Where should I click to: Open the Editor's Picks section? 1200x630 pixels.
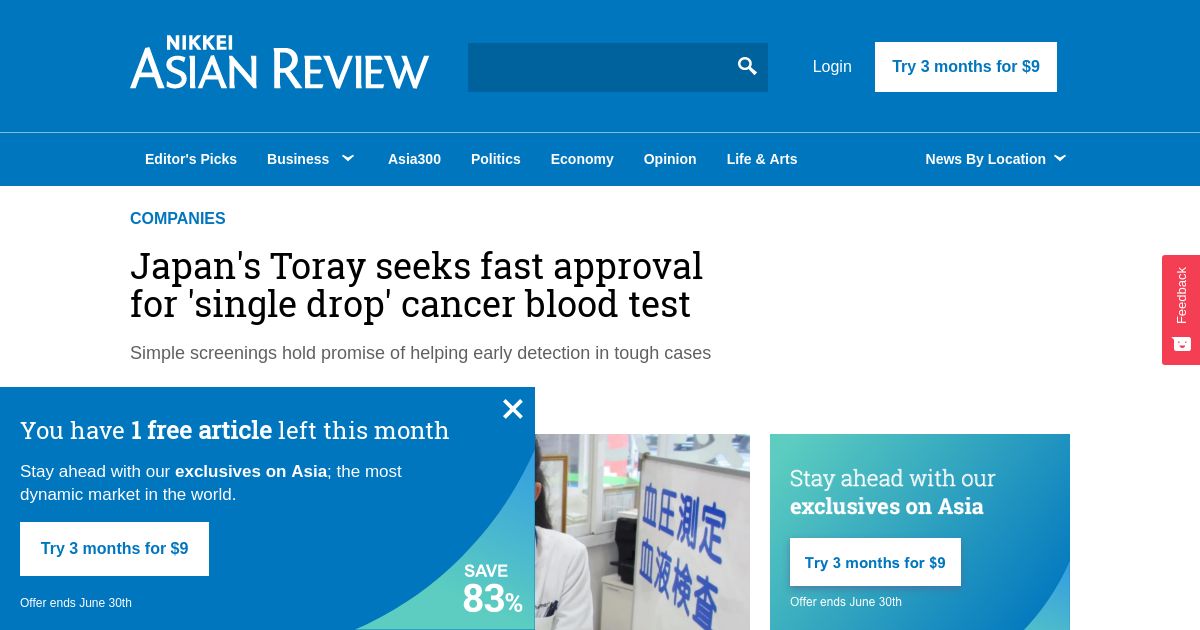191,159
